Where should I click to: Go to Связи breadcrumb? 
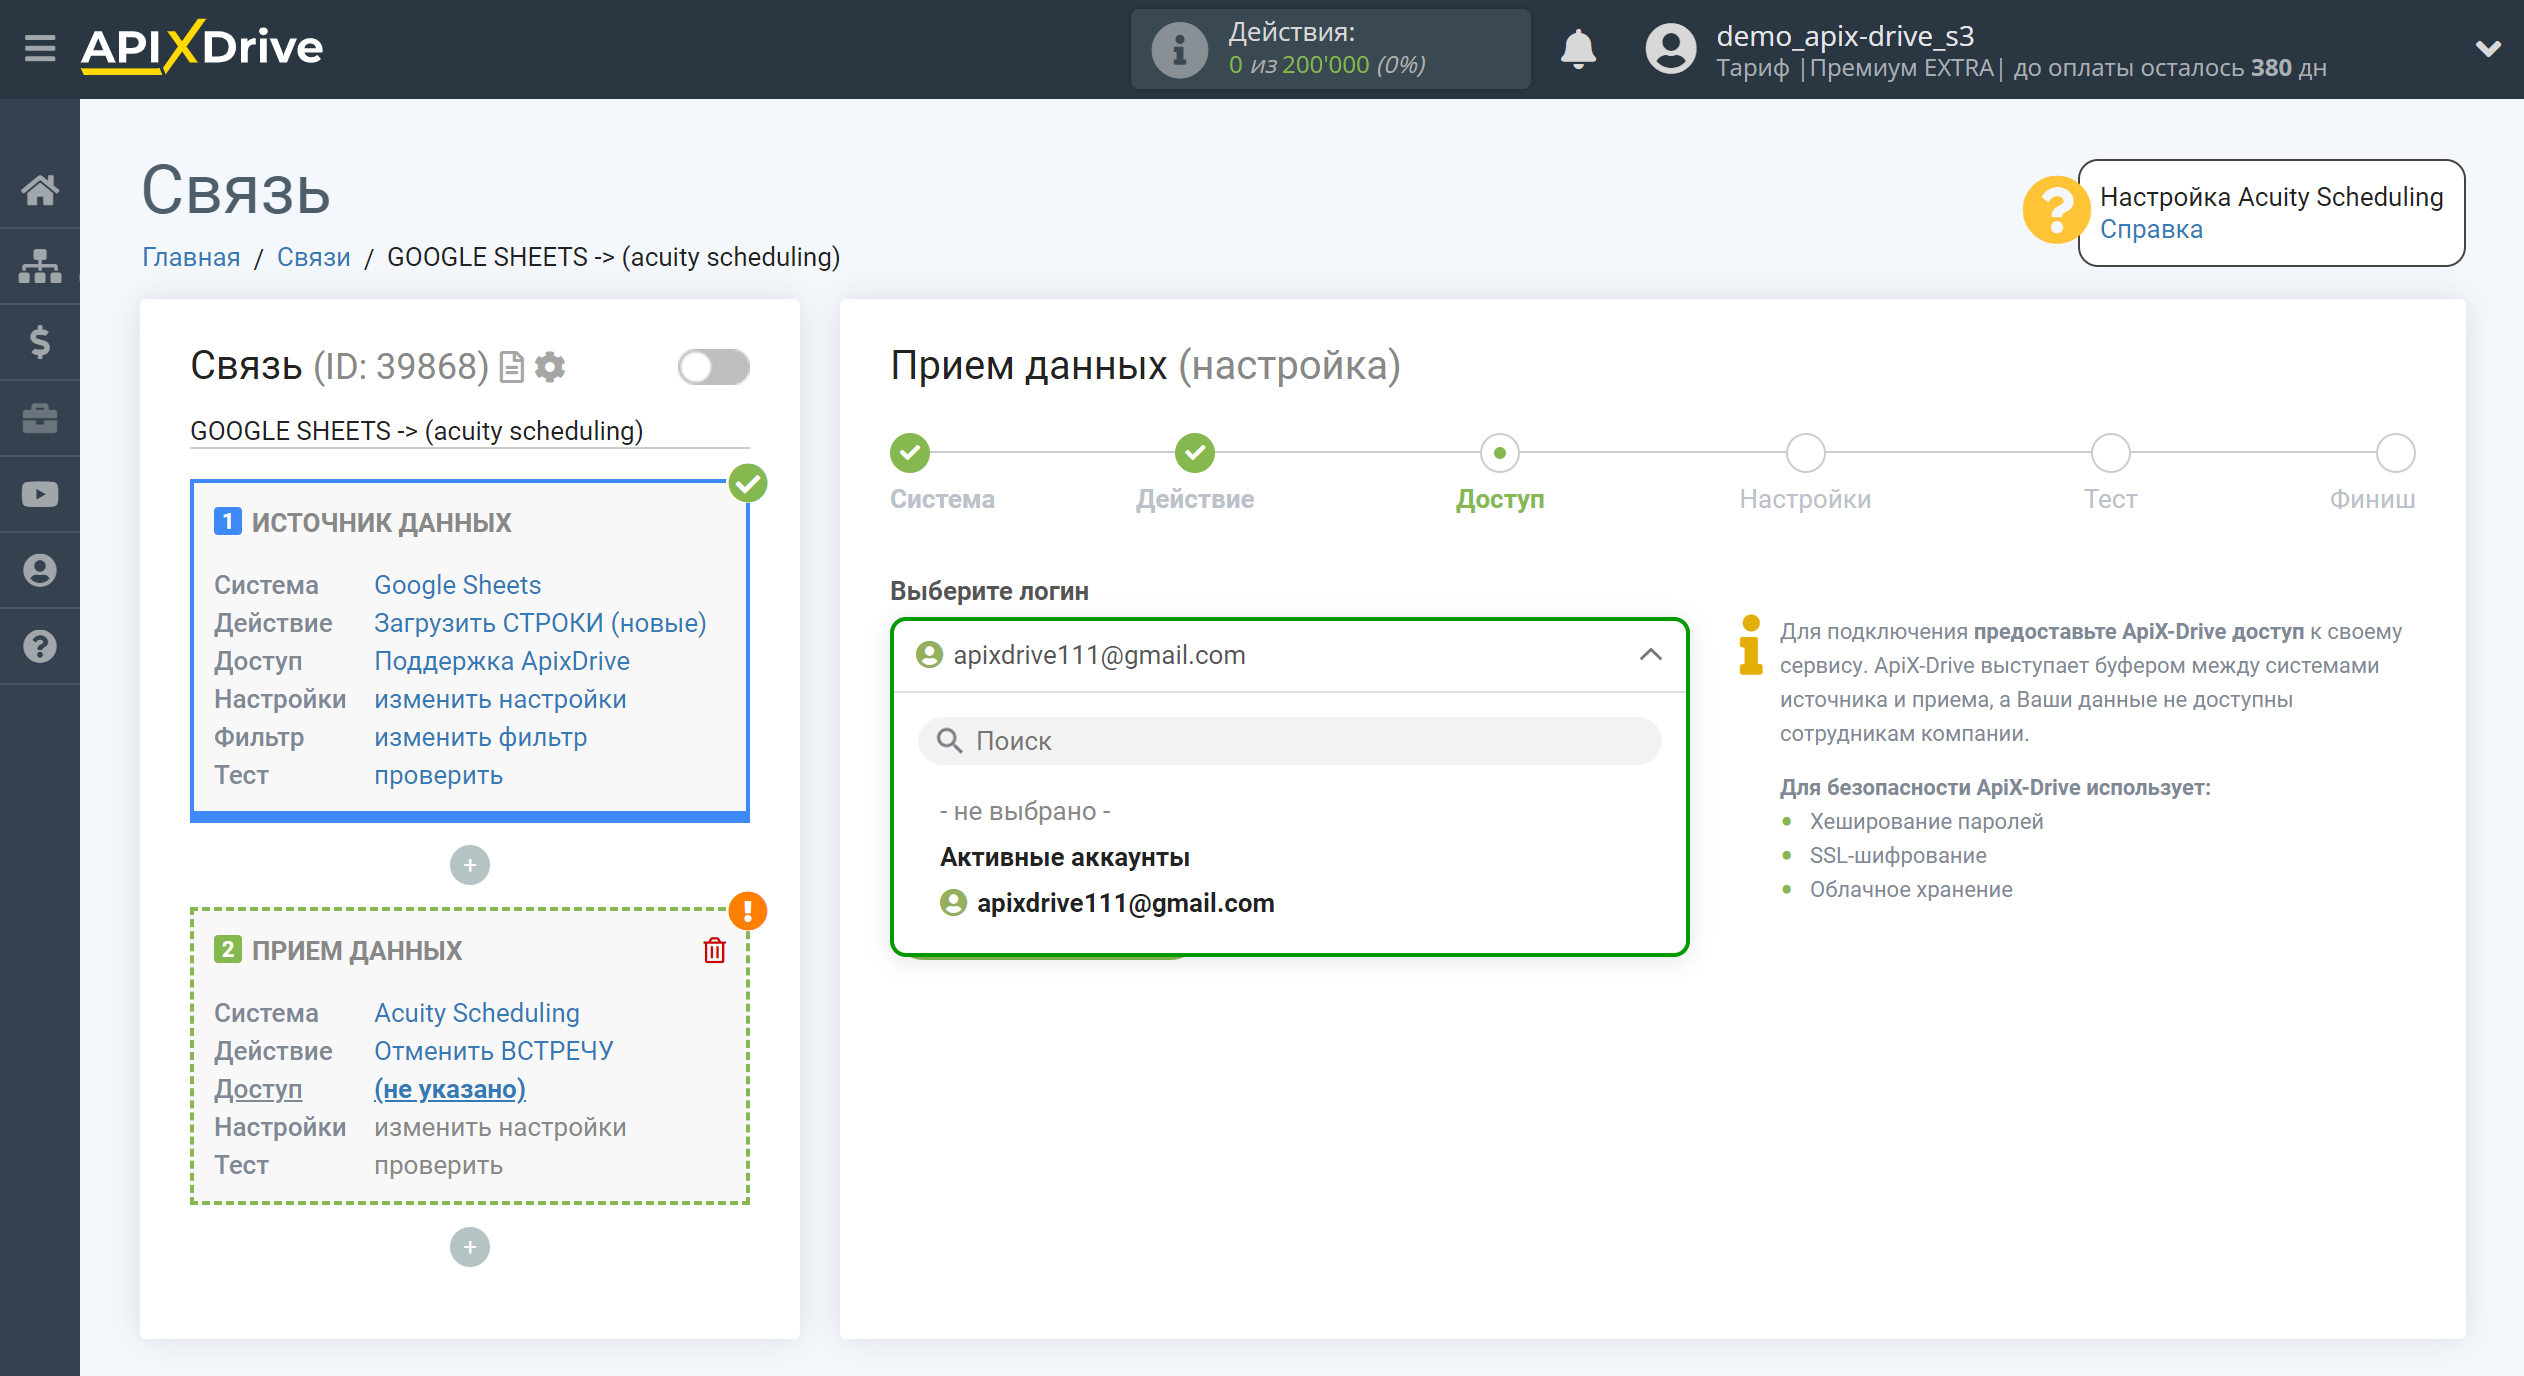pyautogui.click(x=313, y=257)
